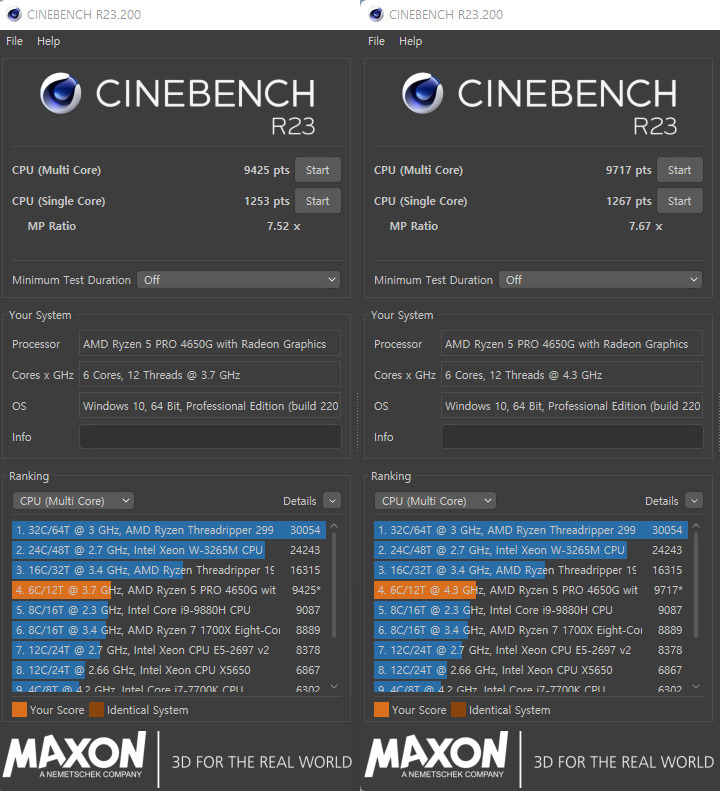Click MP Ratio value 7.52 x

point(284,226)
